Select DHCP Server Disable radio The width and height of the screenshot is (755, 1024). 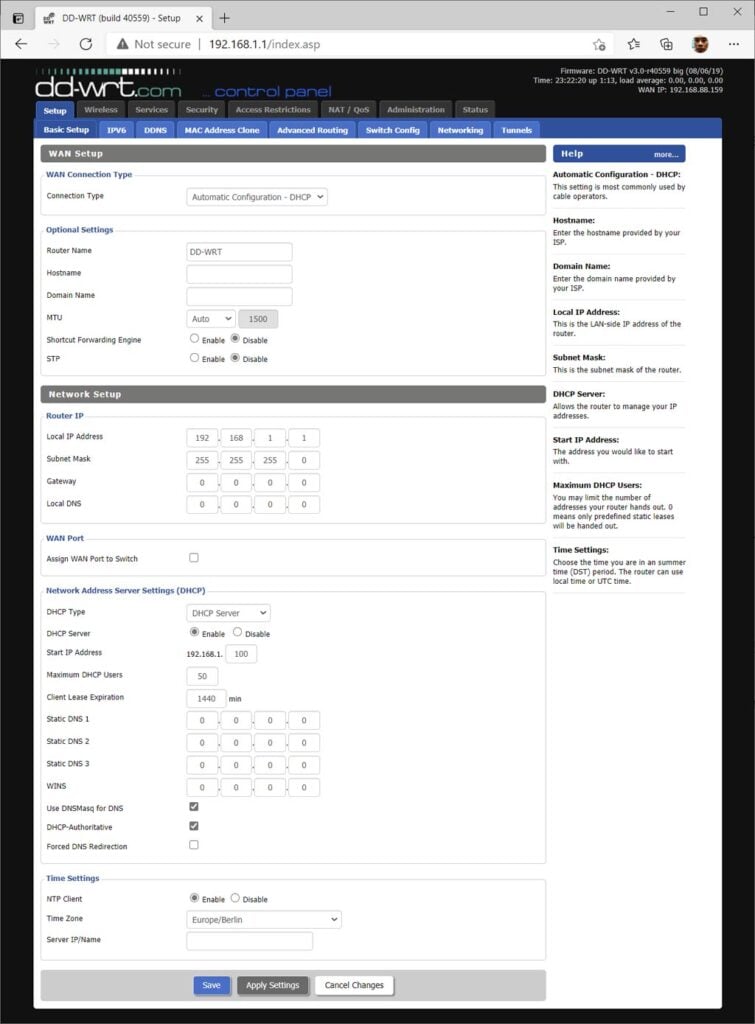tap(237, 632)
